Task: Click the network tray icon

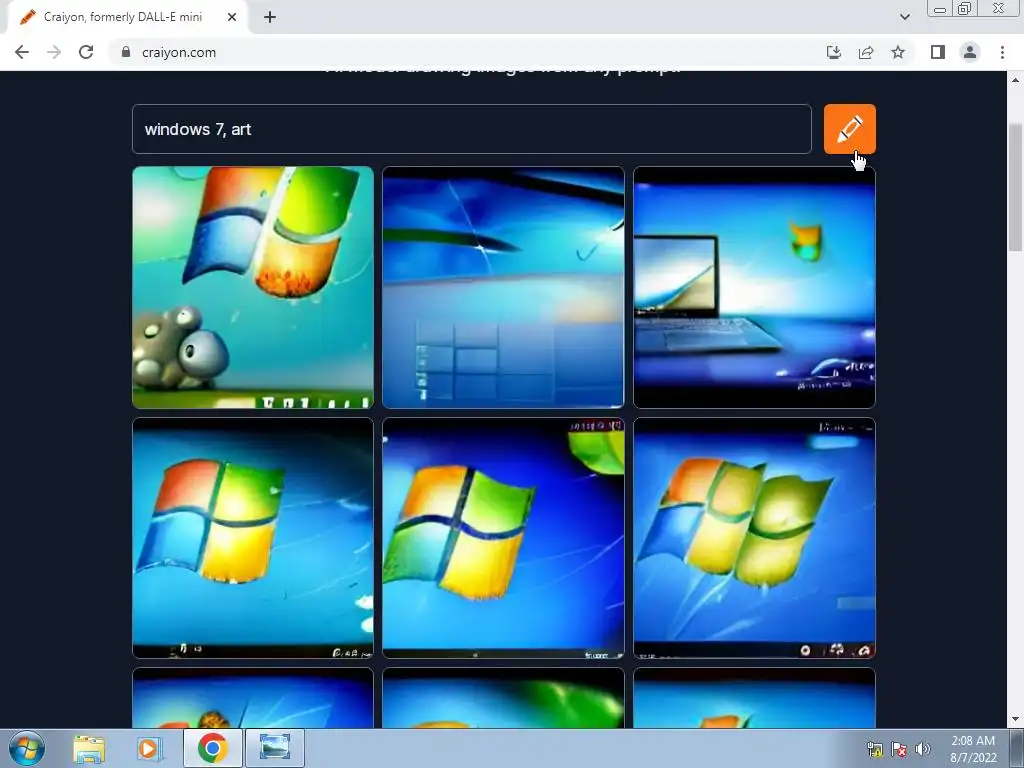Action: [x=874, y=749]
